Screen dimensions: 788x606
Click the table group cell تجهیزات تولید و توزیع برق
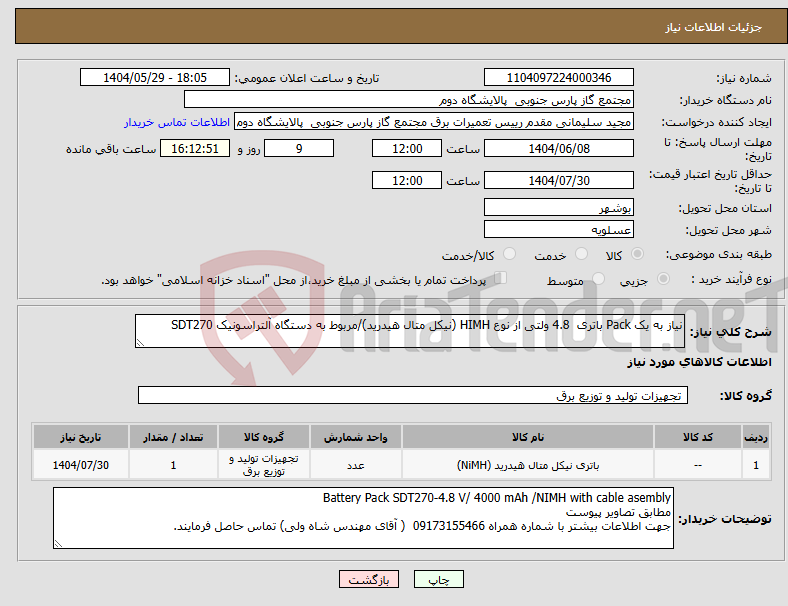[x=264, y=465]
